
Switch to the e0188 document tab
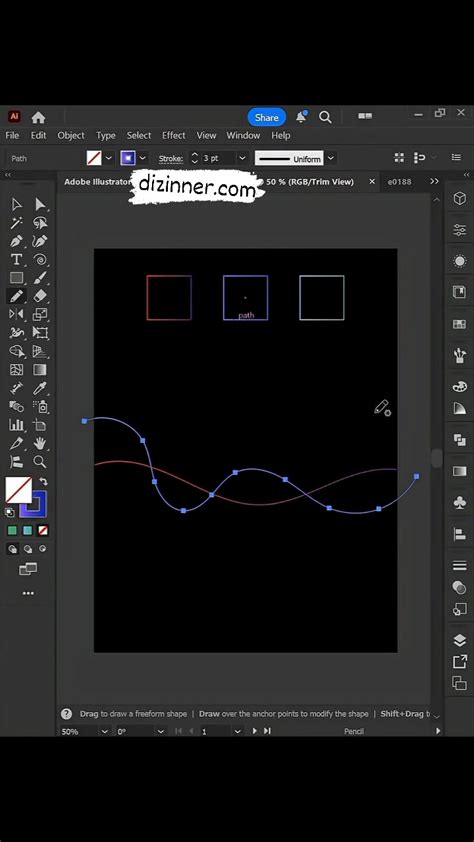(x=399, y=182)
